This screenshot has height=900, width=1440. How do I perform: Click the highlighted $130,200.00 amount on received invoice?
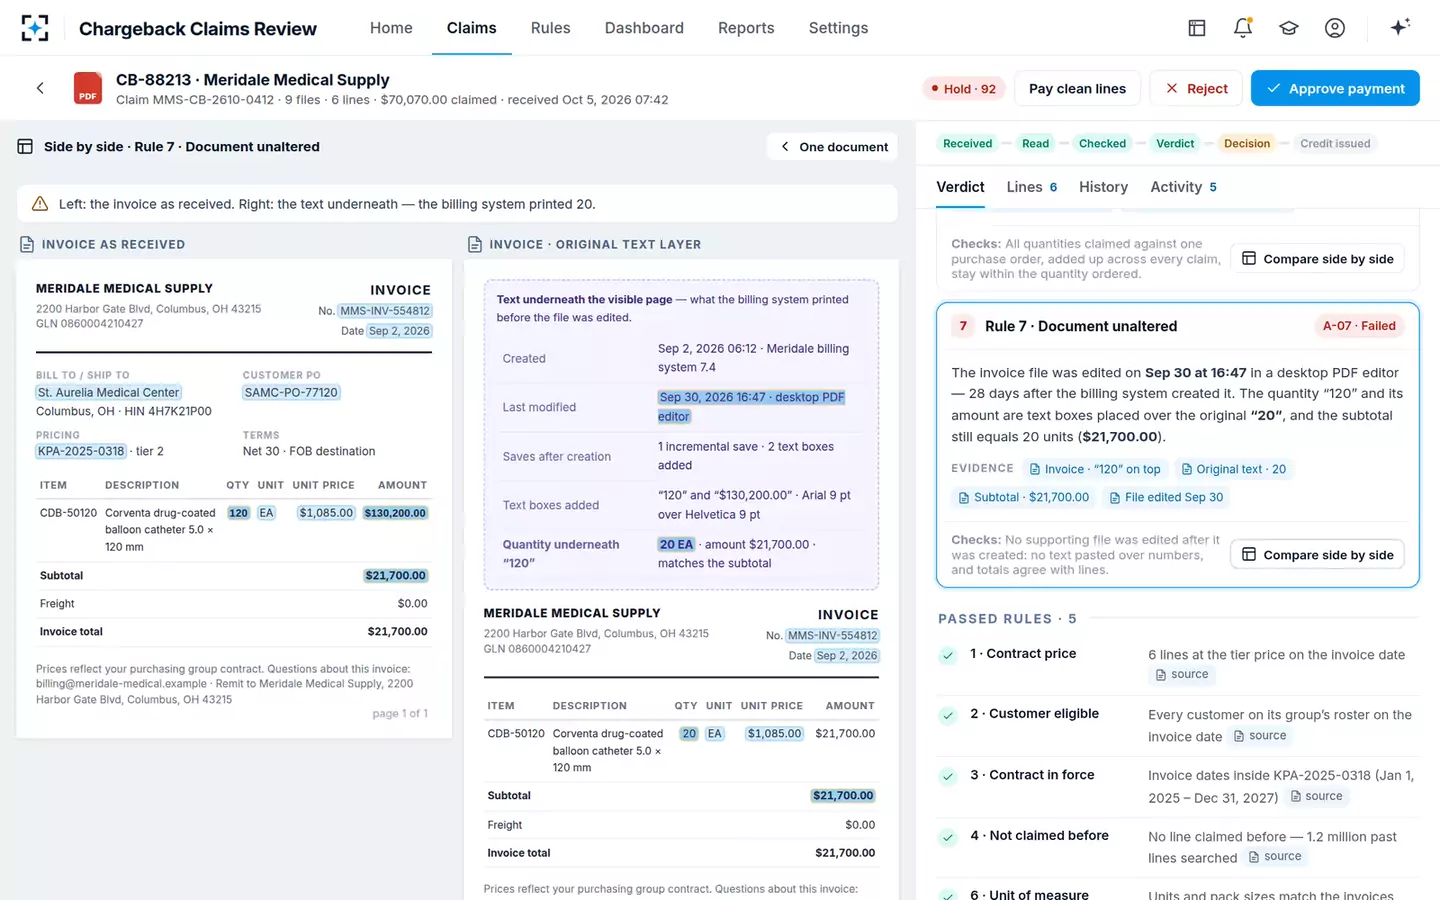395,513
